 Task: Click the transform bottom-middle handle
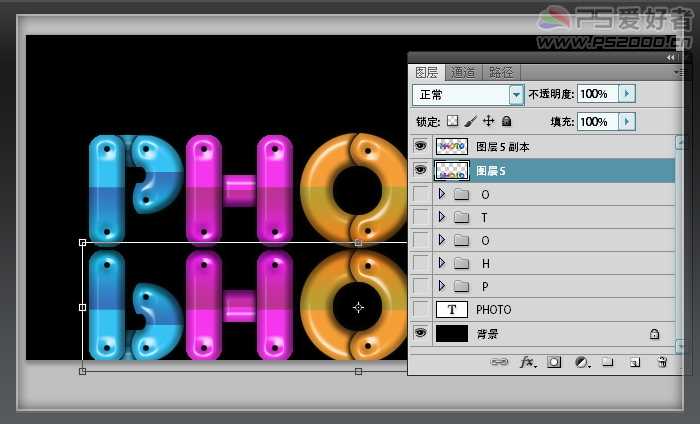pyautogui.click(x=358, y=371)
